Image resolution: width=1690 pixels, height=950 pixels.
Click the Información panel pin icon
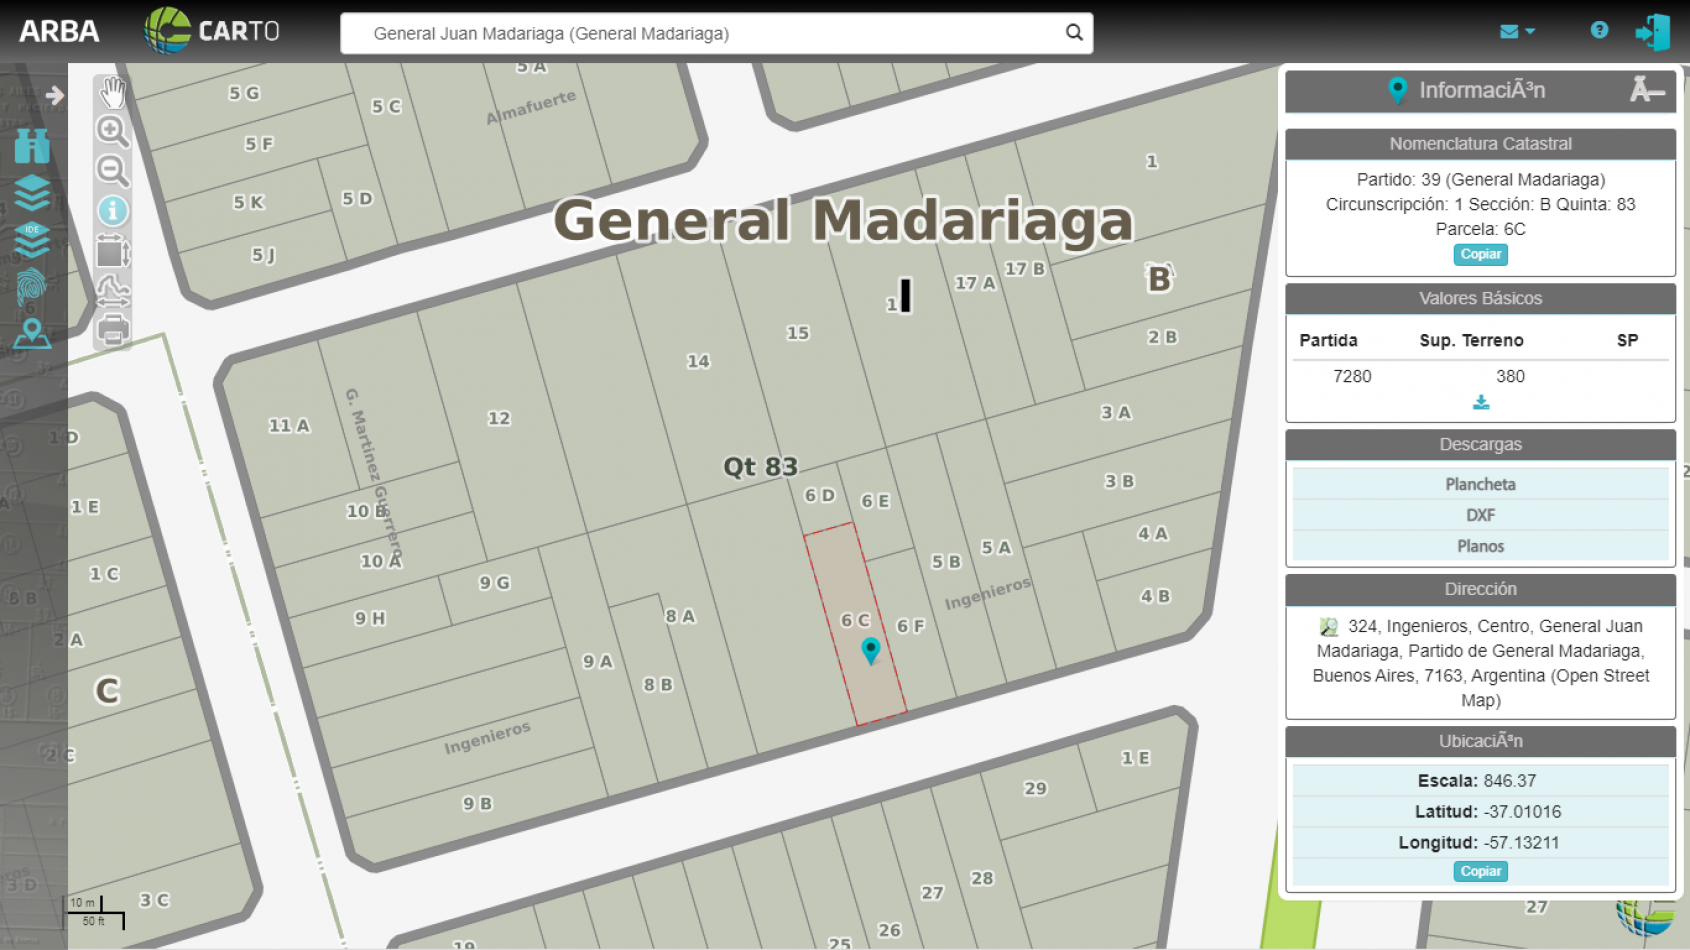click(x=1398, y=91)
